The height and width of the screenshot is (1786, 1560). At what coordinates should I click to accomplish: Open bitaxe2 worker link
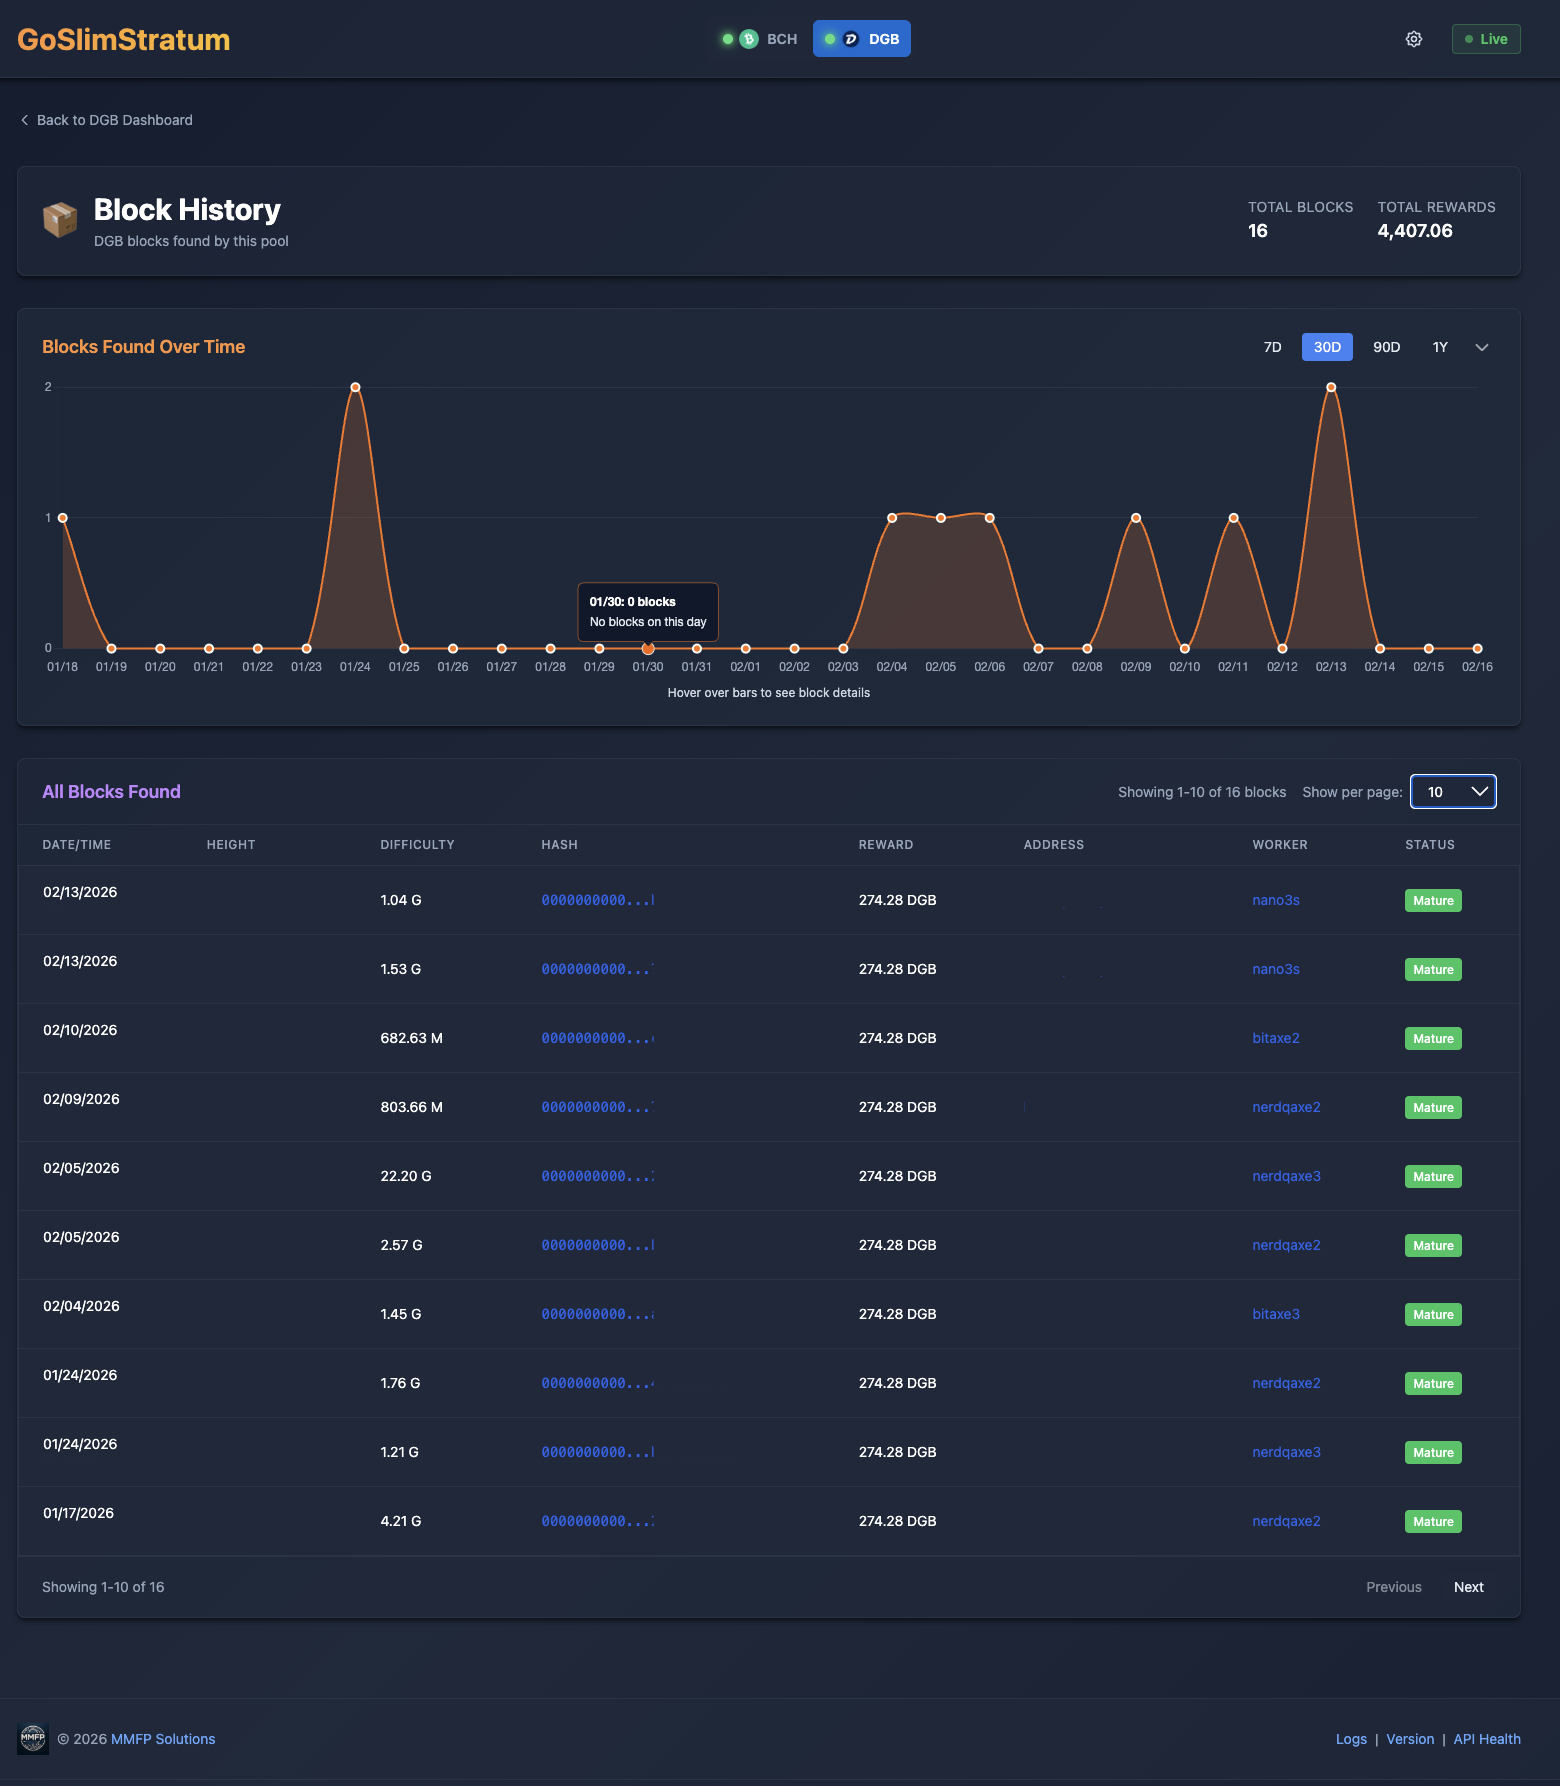click(1276, 1038)
